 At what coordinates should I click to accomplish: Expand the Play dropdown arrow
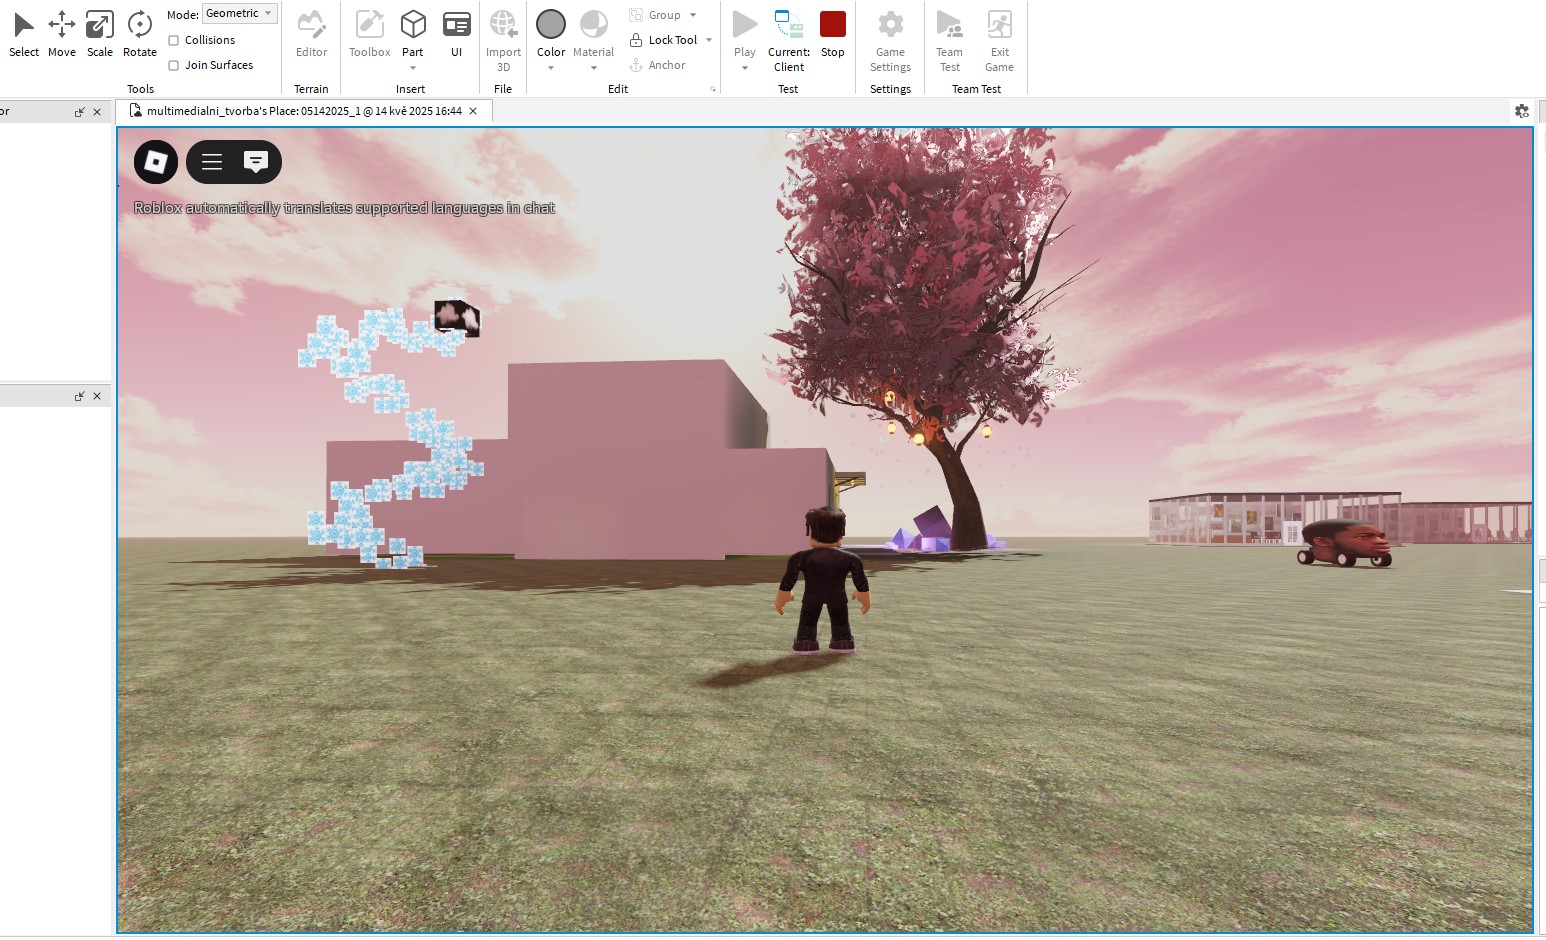point(745,68)
